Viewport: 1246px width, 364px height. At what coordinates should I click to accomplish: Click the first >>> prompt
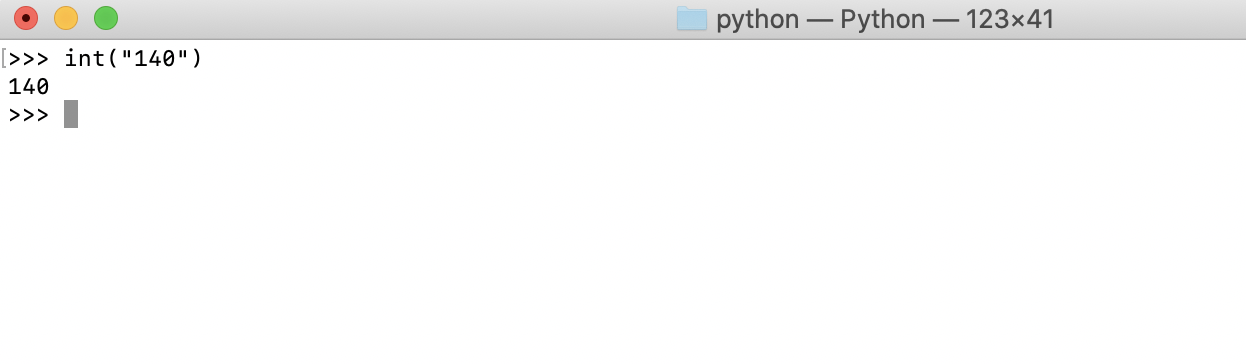(28, 58)
